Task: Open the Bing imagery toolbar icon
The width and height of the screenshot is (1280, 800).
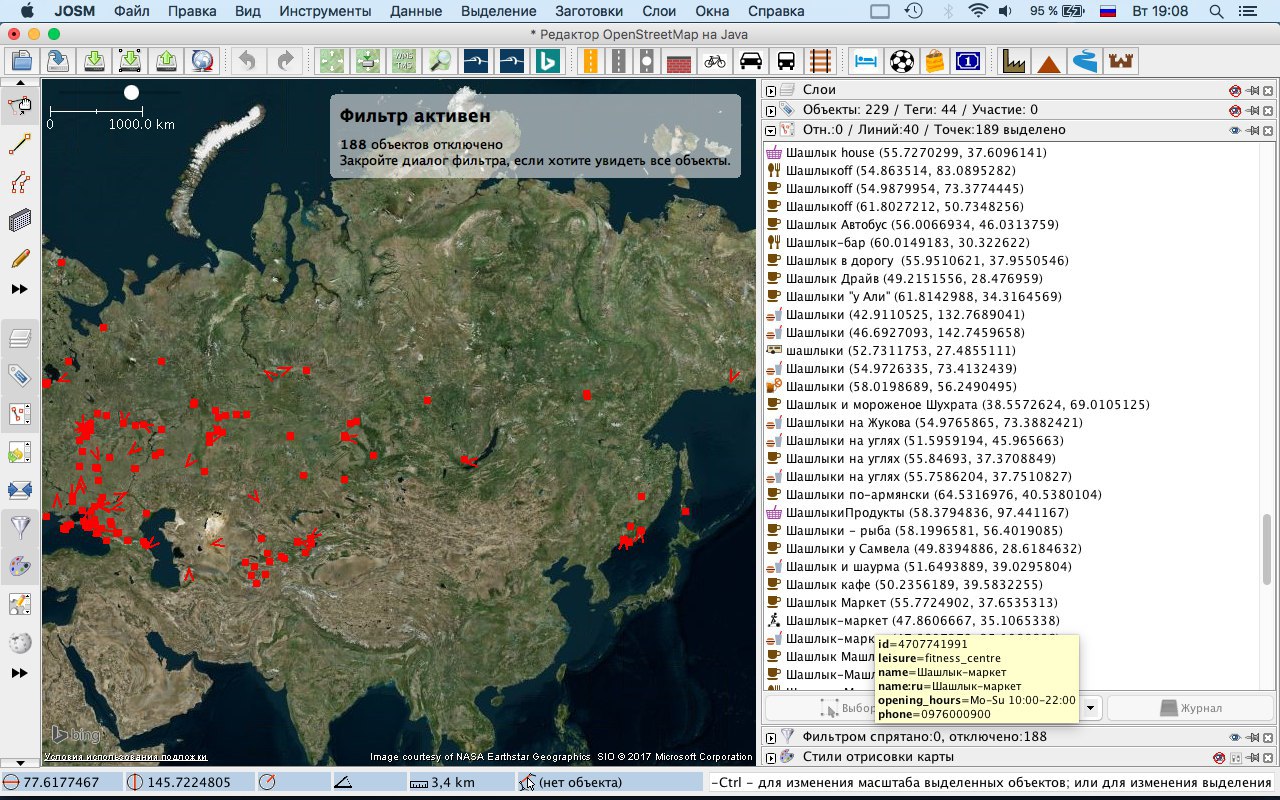Action: click(548, 61)
